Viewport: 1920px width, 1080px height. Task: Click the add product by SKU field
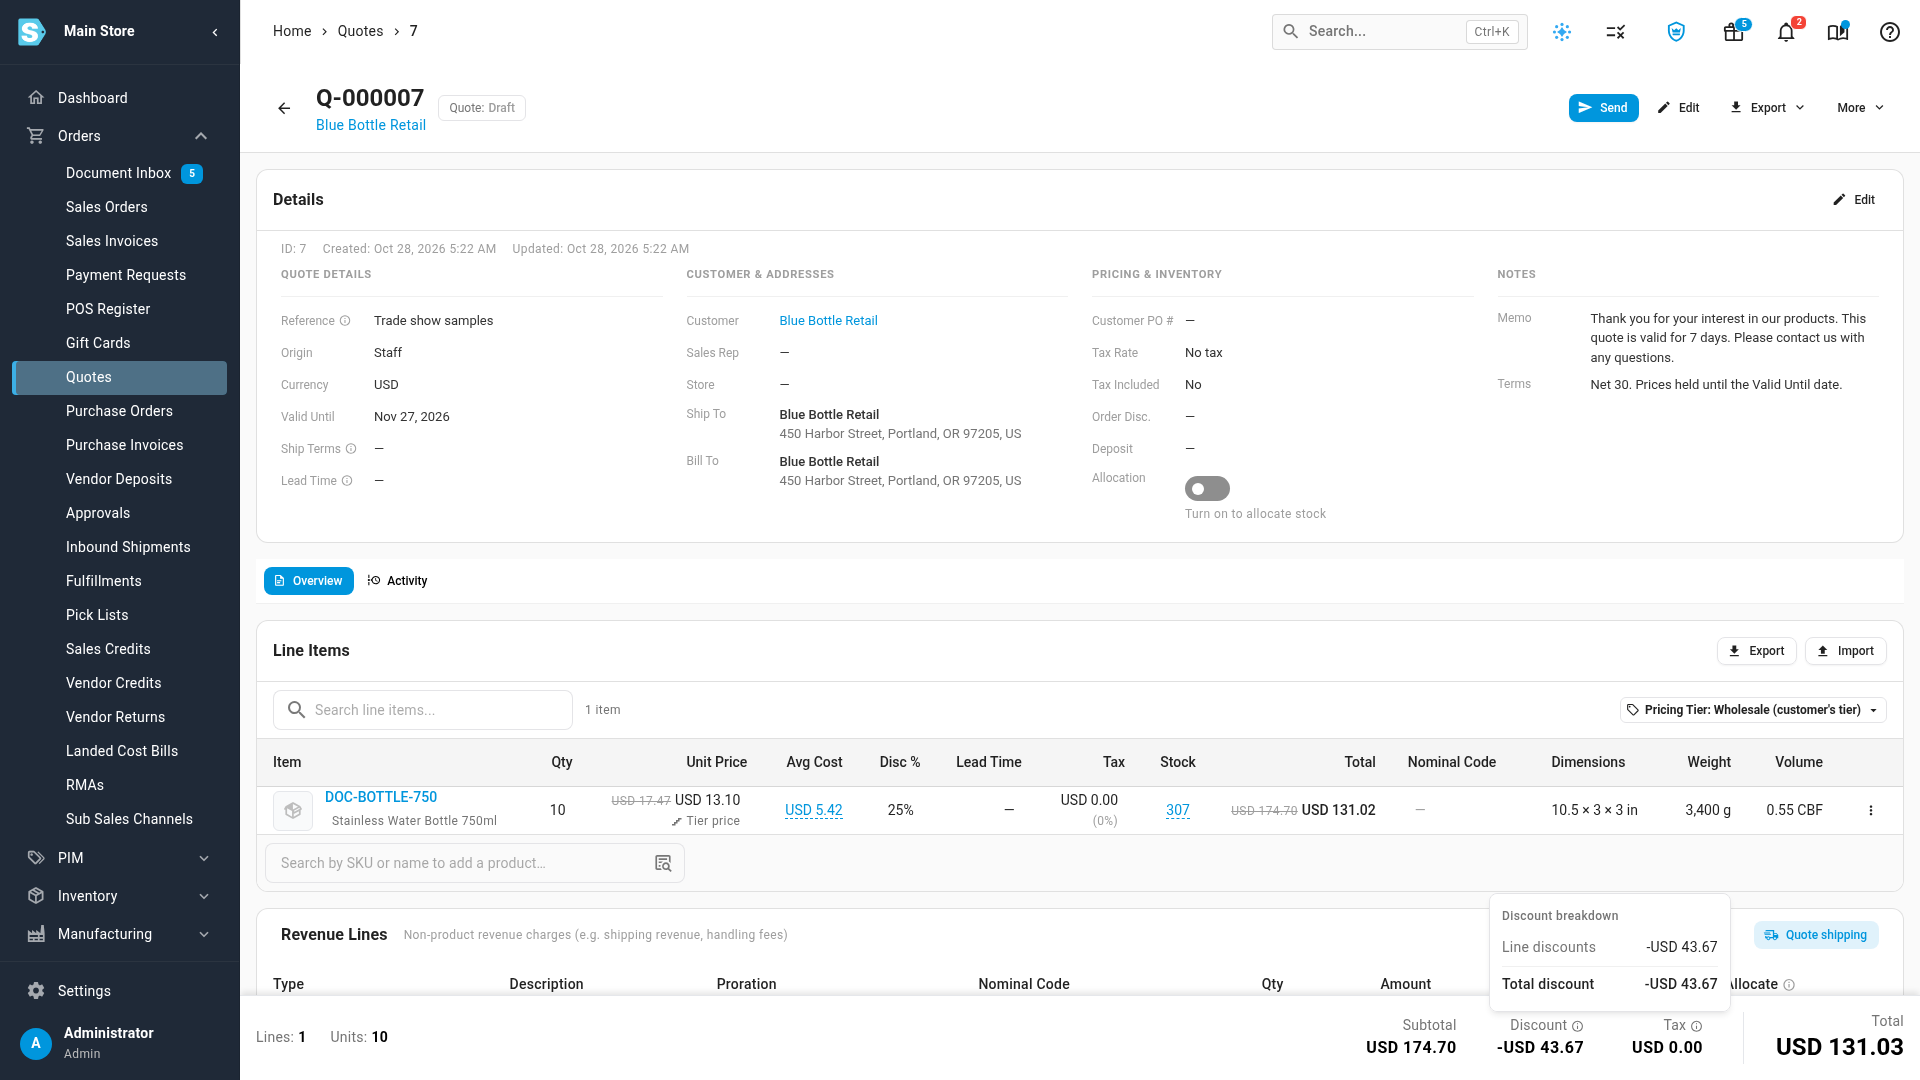pos(475,863)
